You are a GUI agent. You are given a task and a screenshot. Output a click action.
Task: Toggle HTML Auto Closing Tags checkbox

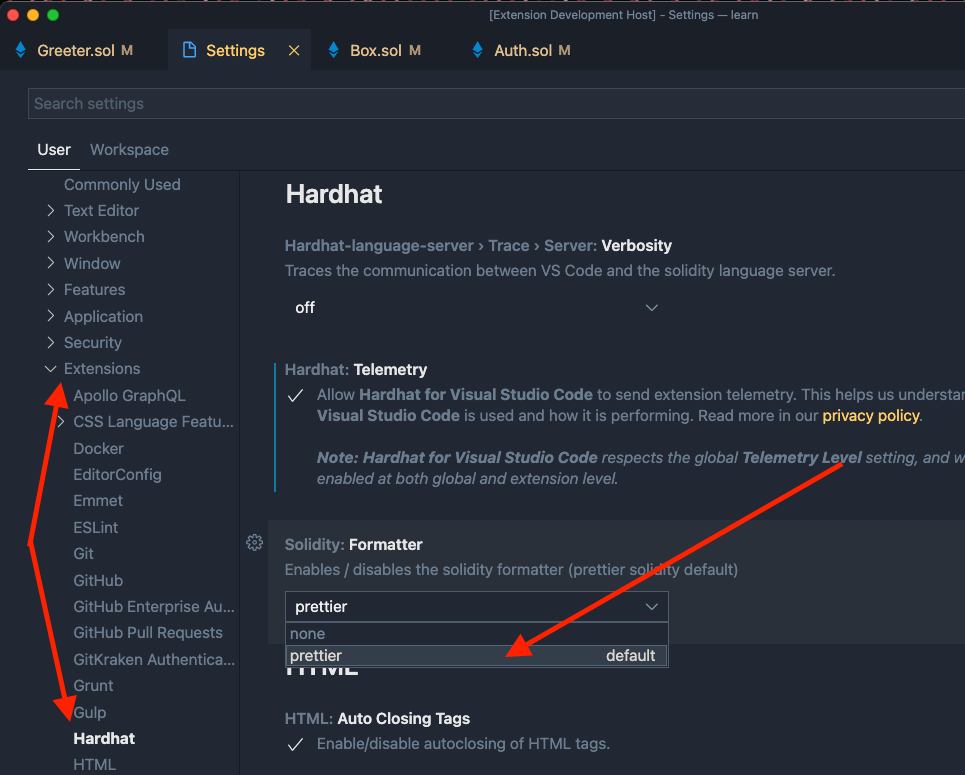295,744
